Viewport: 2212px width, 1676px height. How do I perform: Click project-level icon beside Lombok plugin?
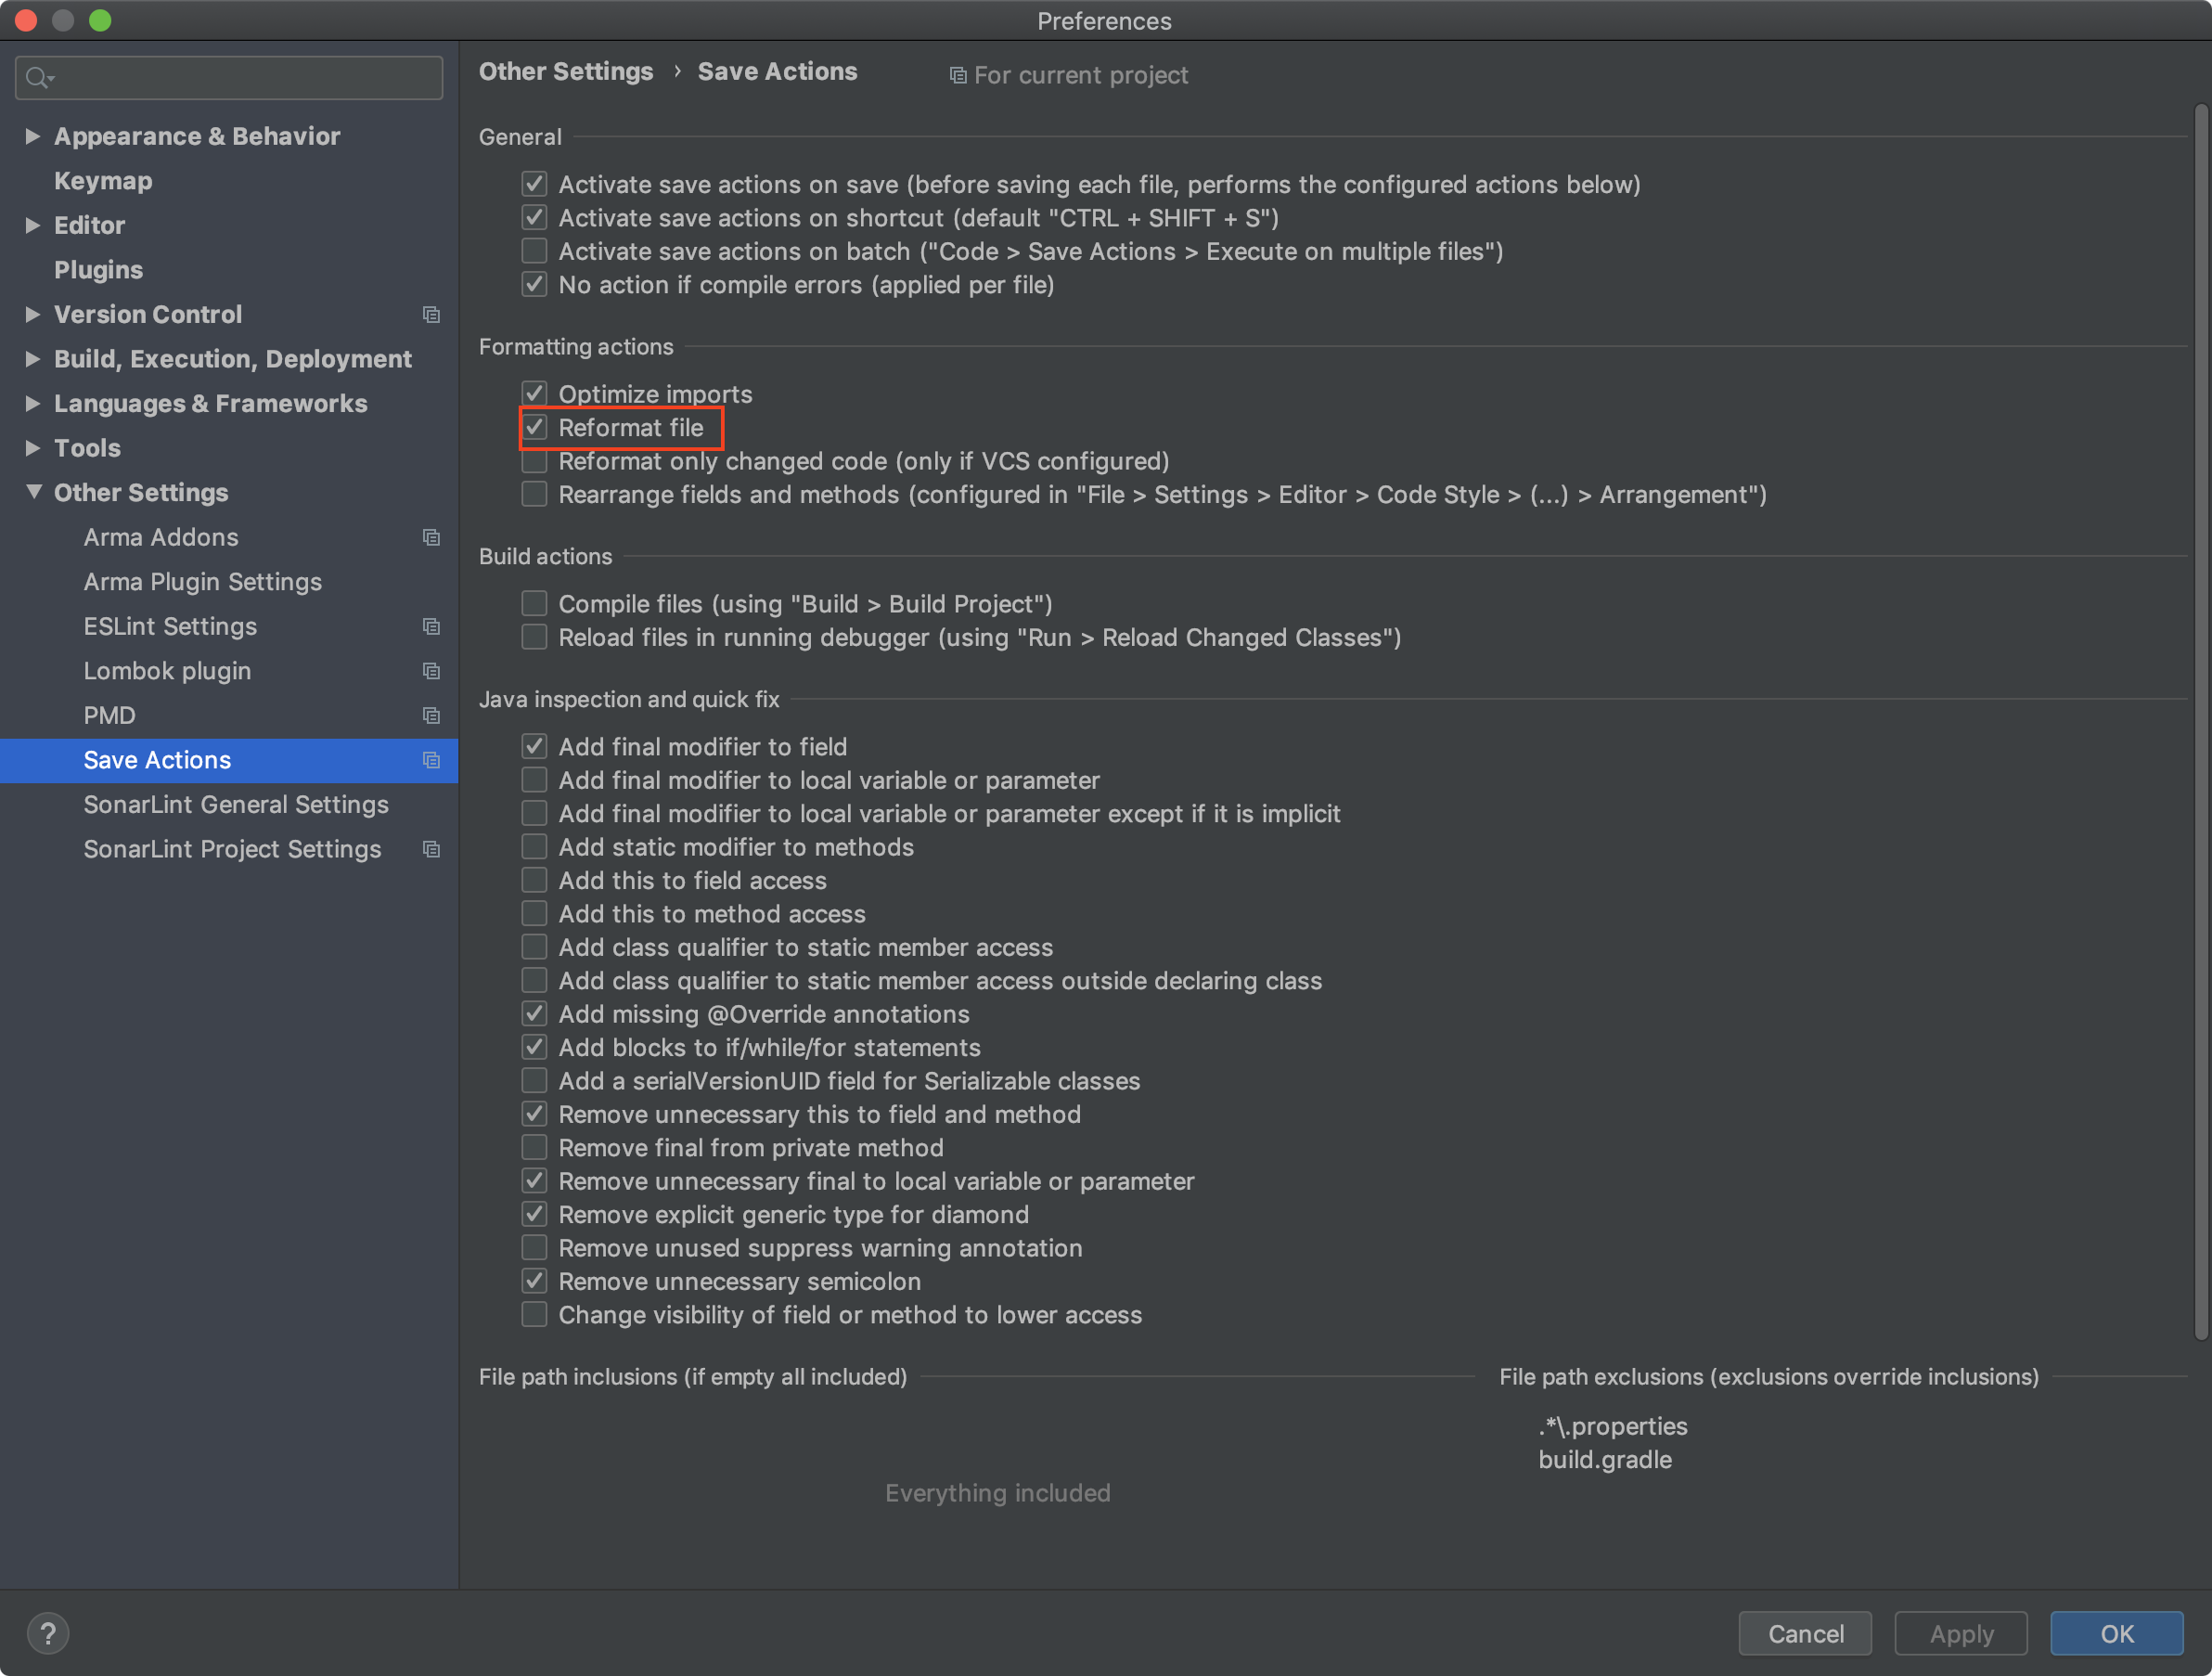point(431,671)
